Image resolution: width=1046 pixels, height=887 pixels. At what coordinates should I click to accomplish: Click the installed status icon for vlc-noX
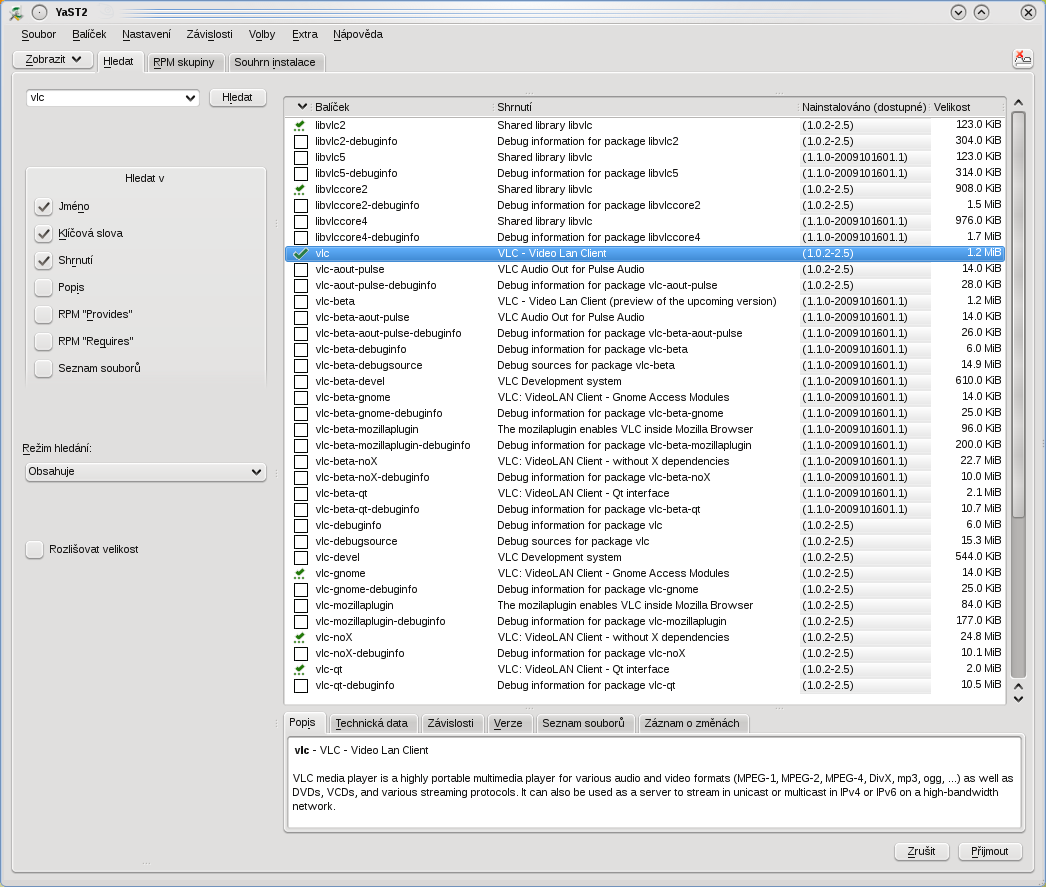pos(300,638)
